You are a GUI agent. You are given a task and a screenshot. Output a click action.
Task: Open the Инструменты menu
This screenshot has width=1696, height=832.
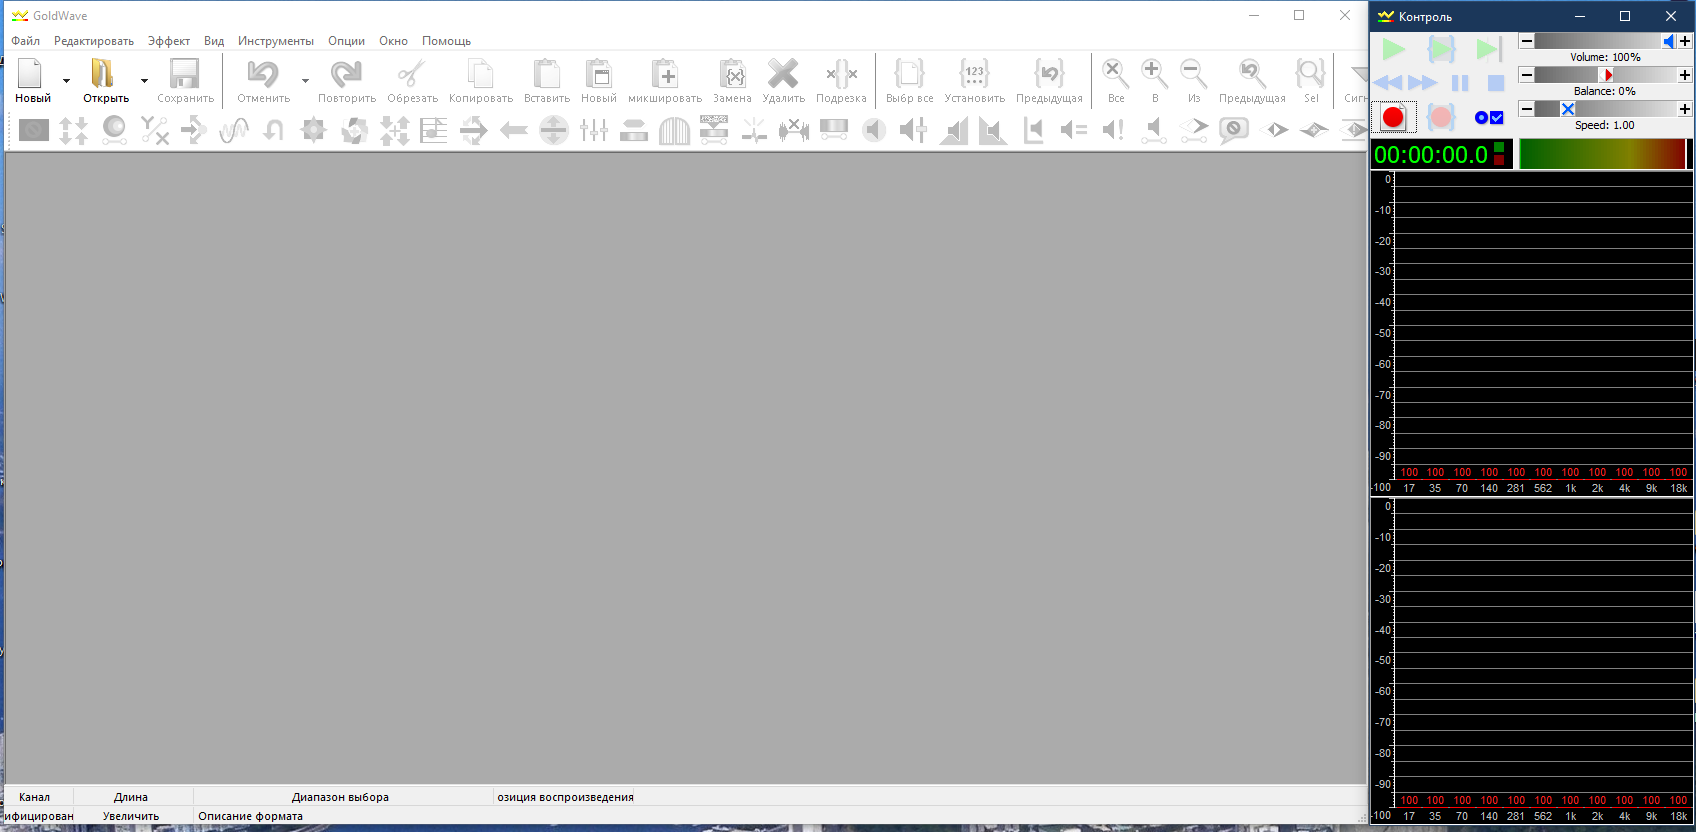(x=275, y=41)
